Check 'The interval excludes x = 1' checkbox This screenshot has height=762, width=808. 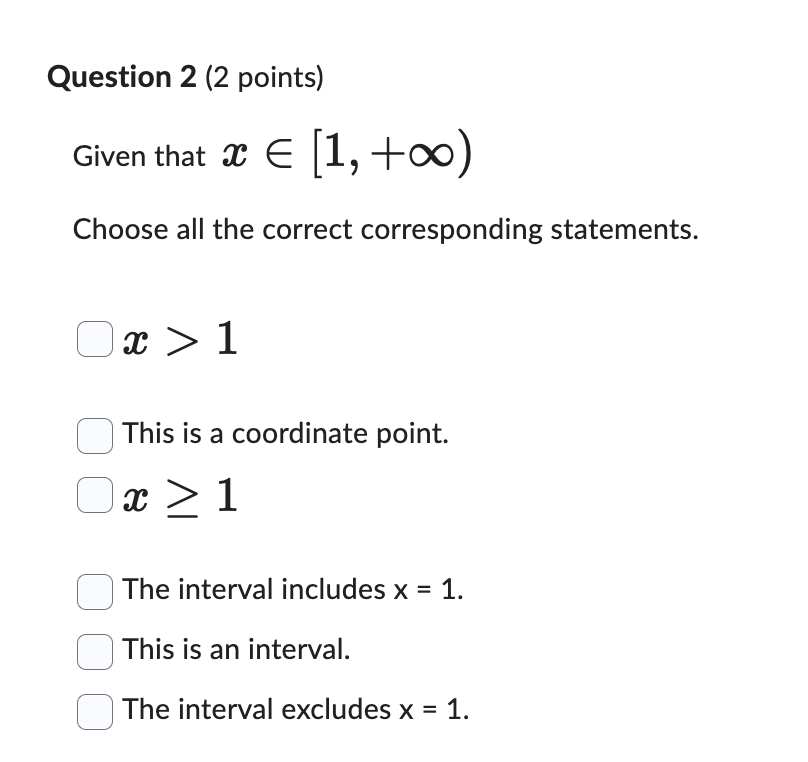[94, 712]
